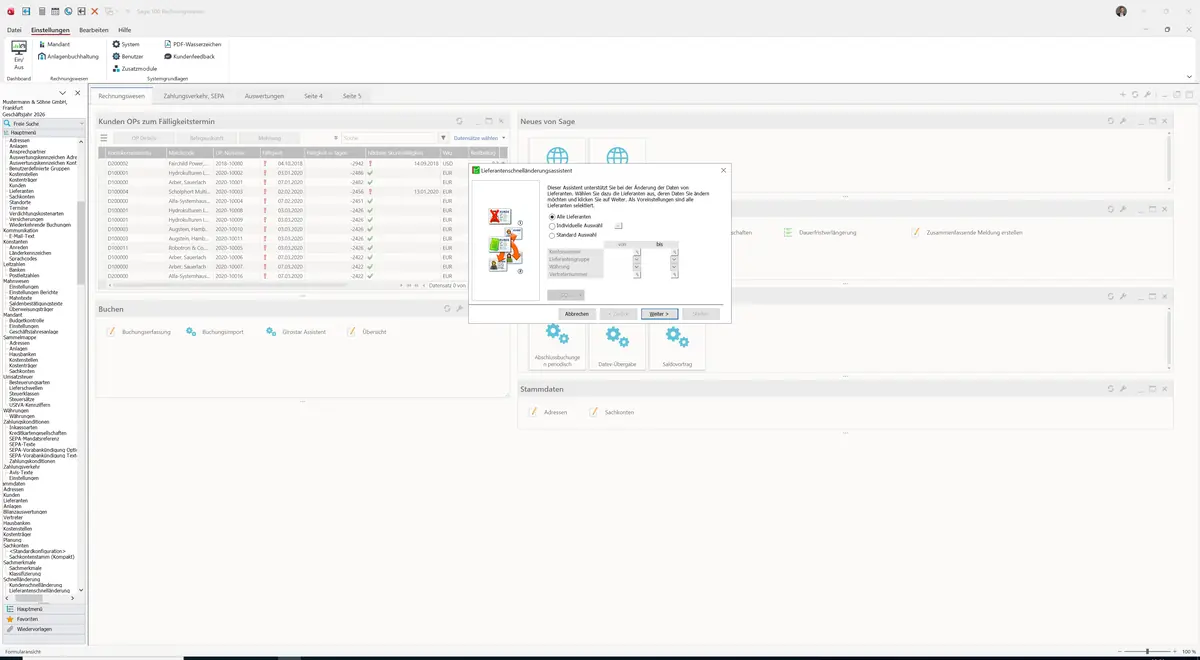Open PDF-Wasserzeichen settings
Screen dimensions: 1200x660
tap(193, 44)
